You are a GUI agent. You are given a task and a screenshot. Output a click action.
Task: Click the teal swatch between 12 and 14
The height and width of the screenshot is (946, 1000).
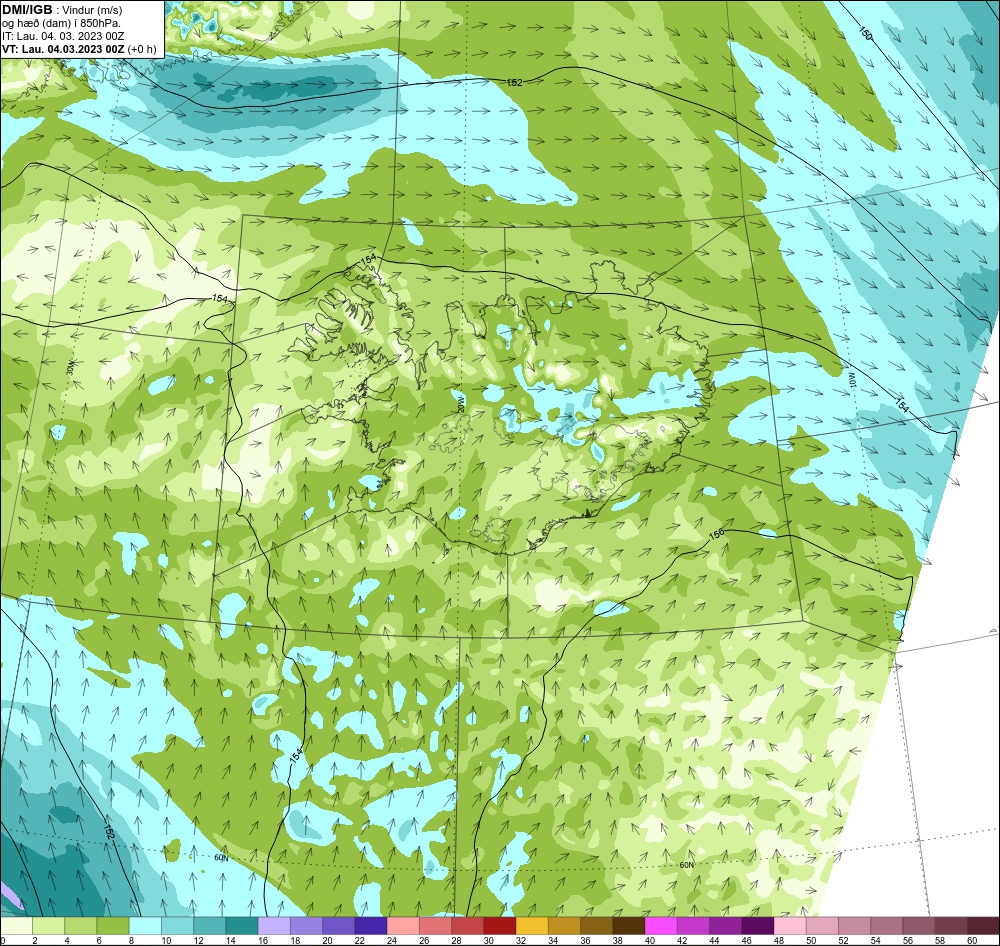[x=210, y=925]
